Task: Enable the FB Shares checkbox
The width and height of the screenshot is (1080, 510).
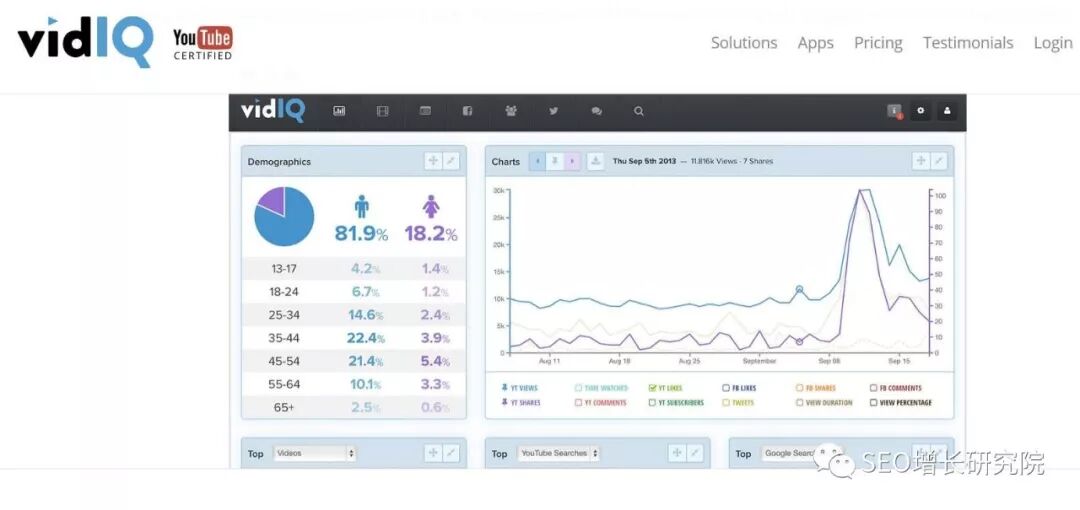Action: (800, 388)
